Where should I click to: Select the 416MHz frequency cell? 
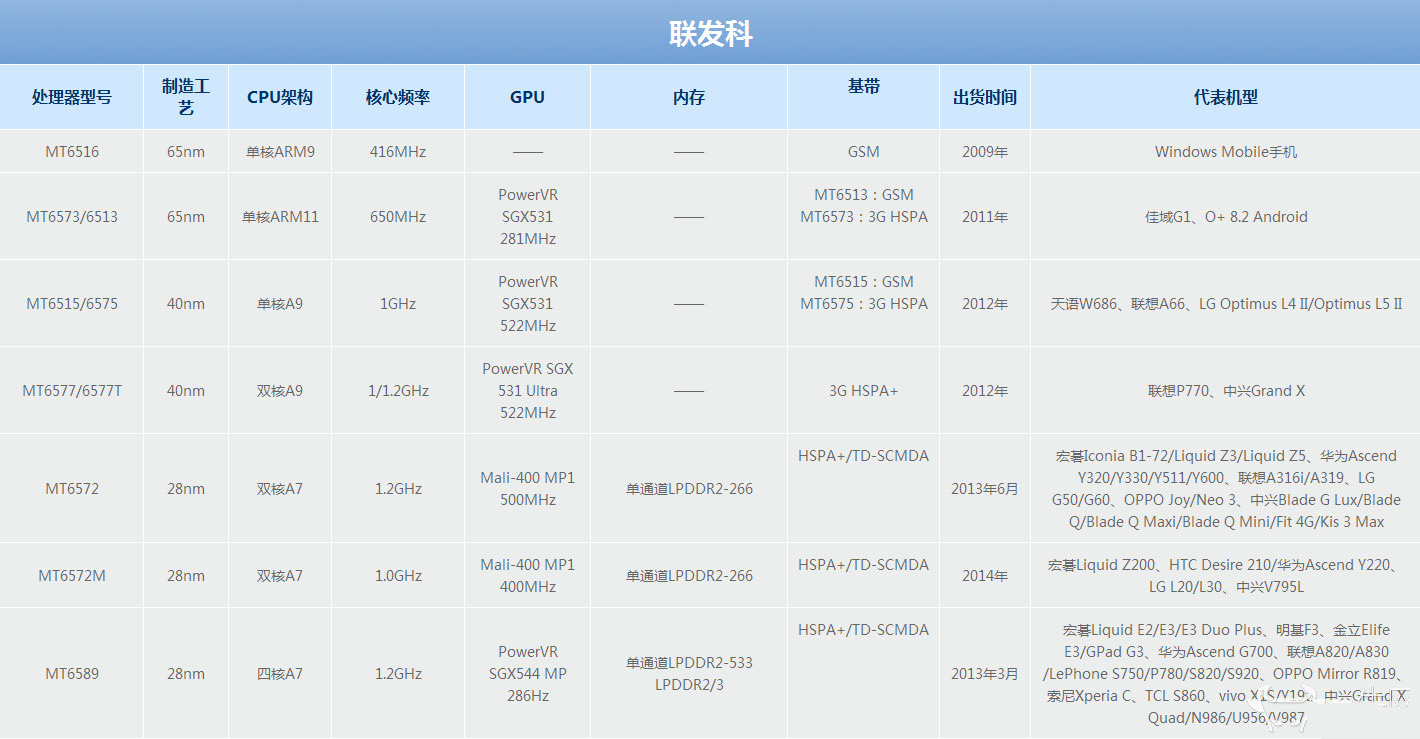point(398,152)
